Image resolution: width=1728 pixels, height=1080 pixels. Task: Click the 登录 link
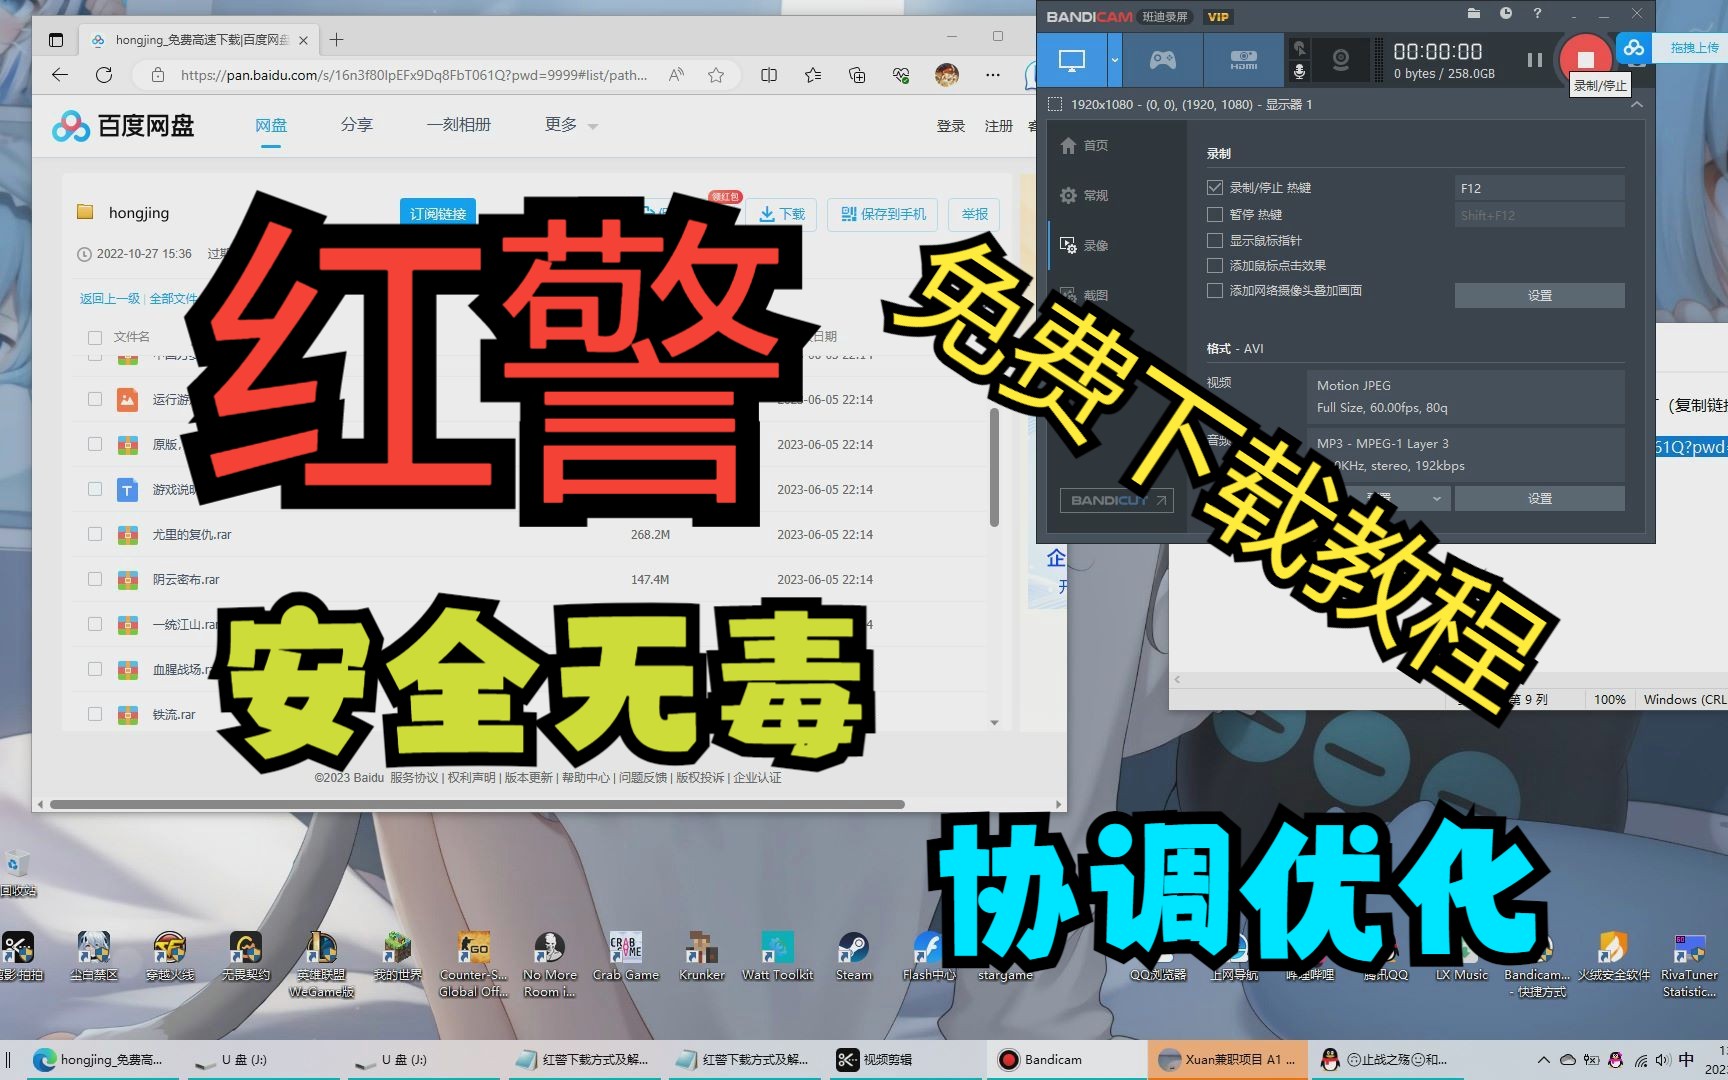(x=951, y=126)
